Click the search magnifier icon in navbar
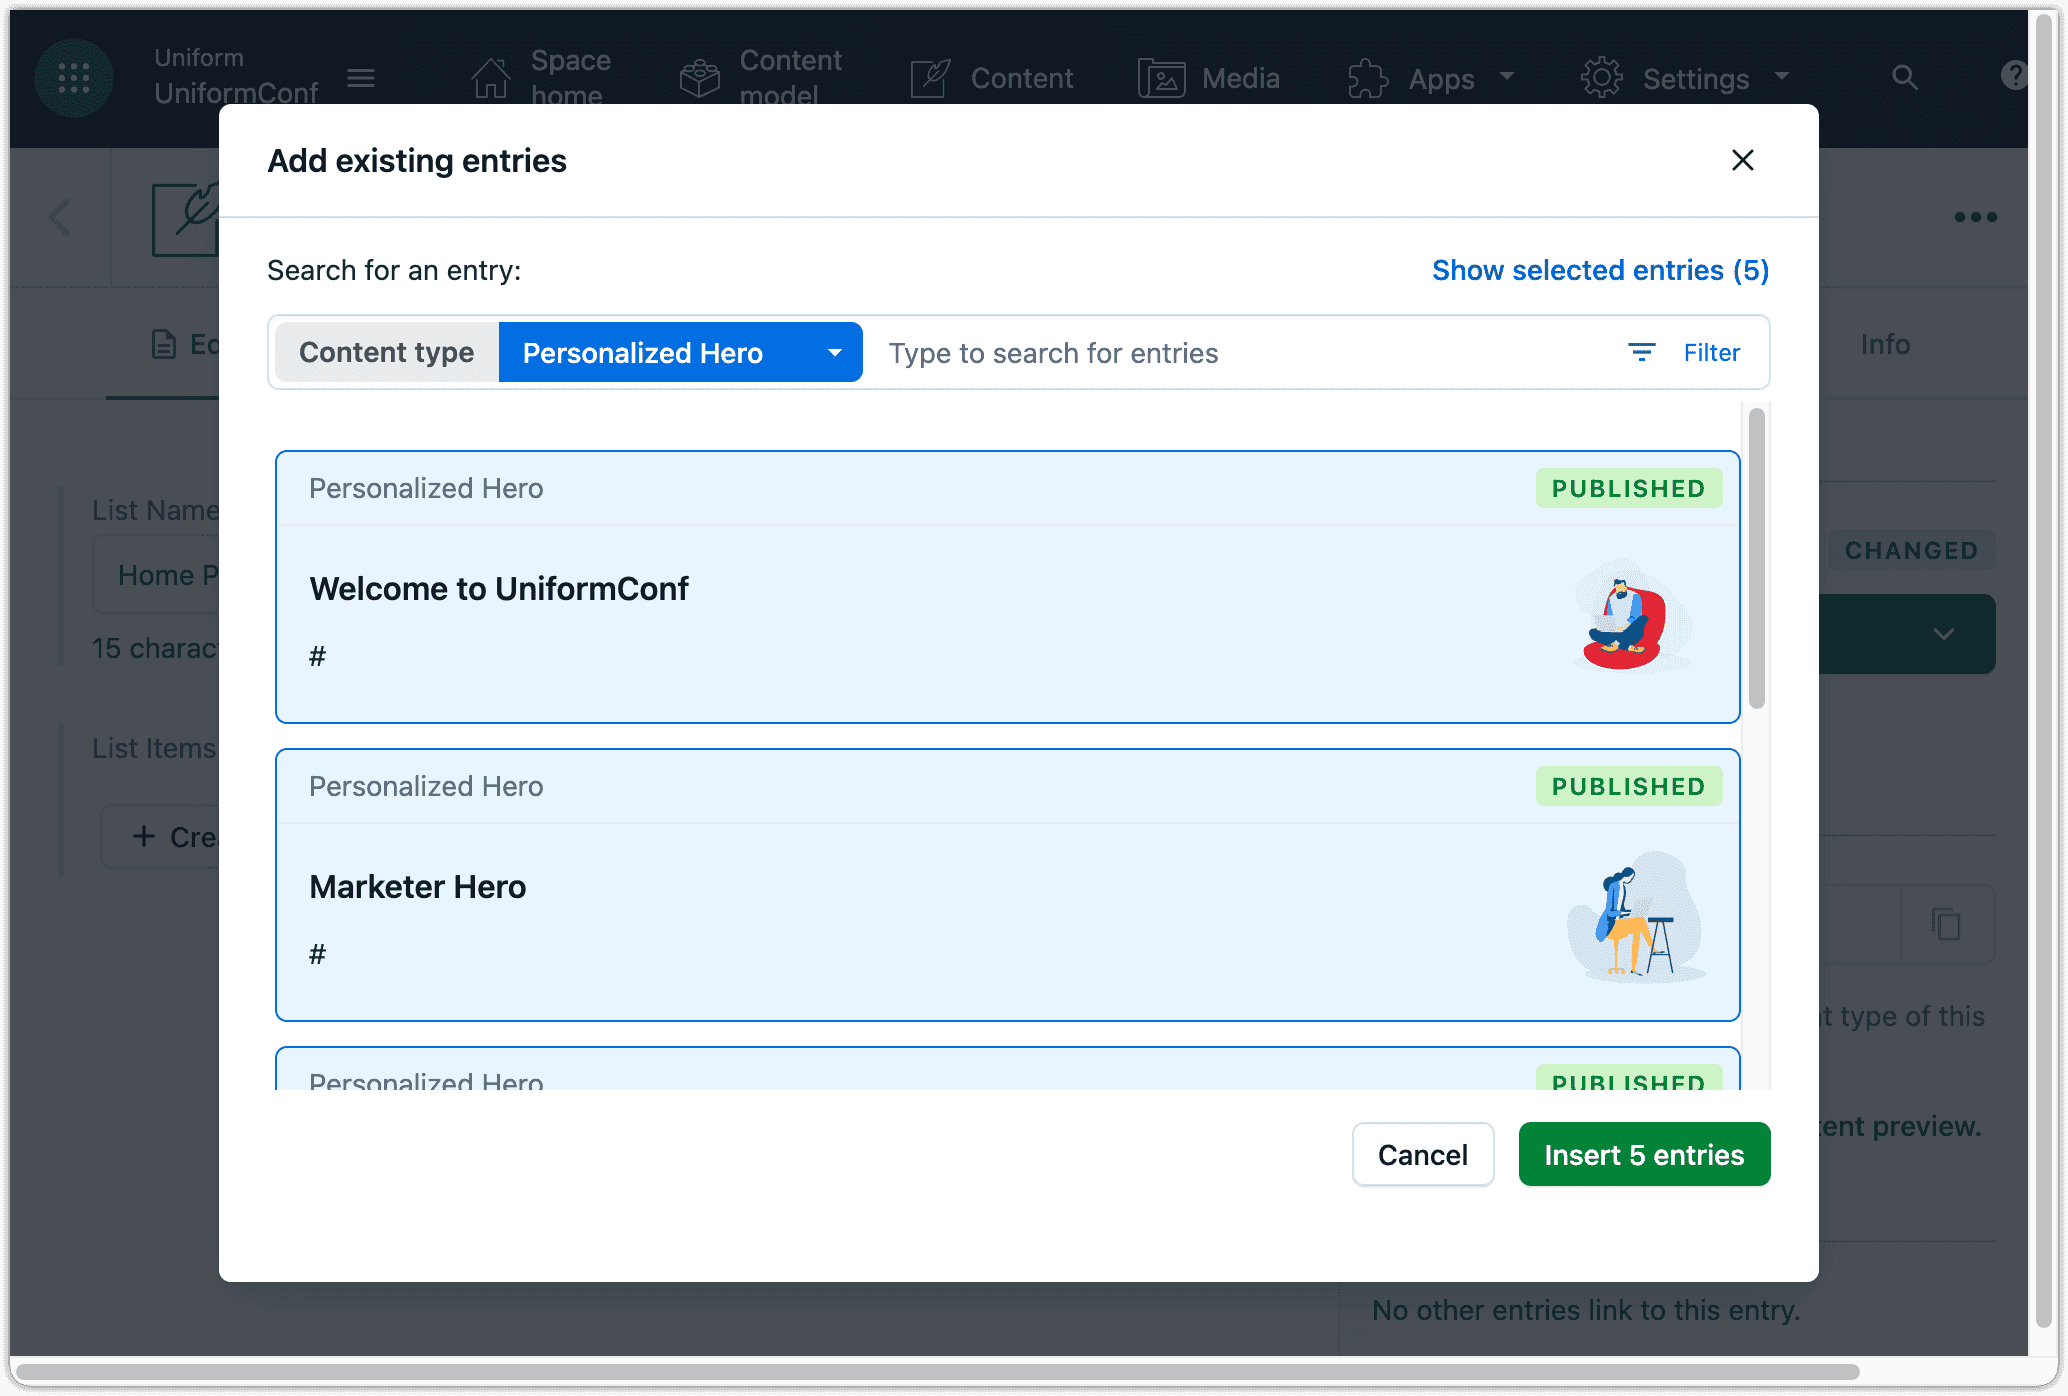Screen dimensions: 2068x1396 pos(1904,78)
